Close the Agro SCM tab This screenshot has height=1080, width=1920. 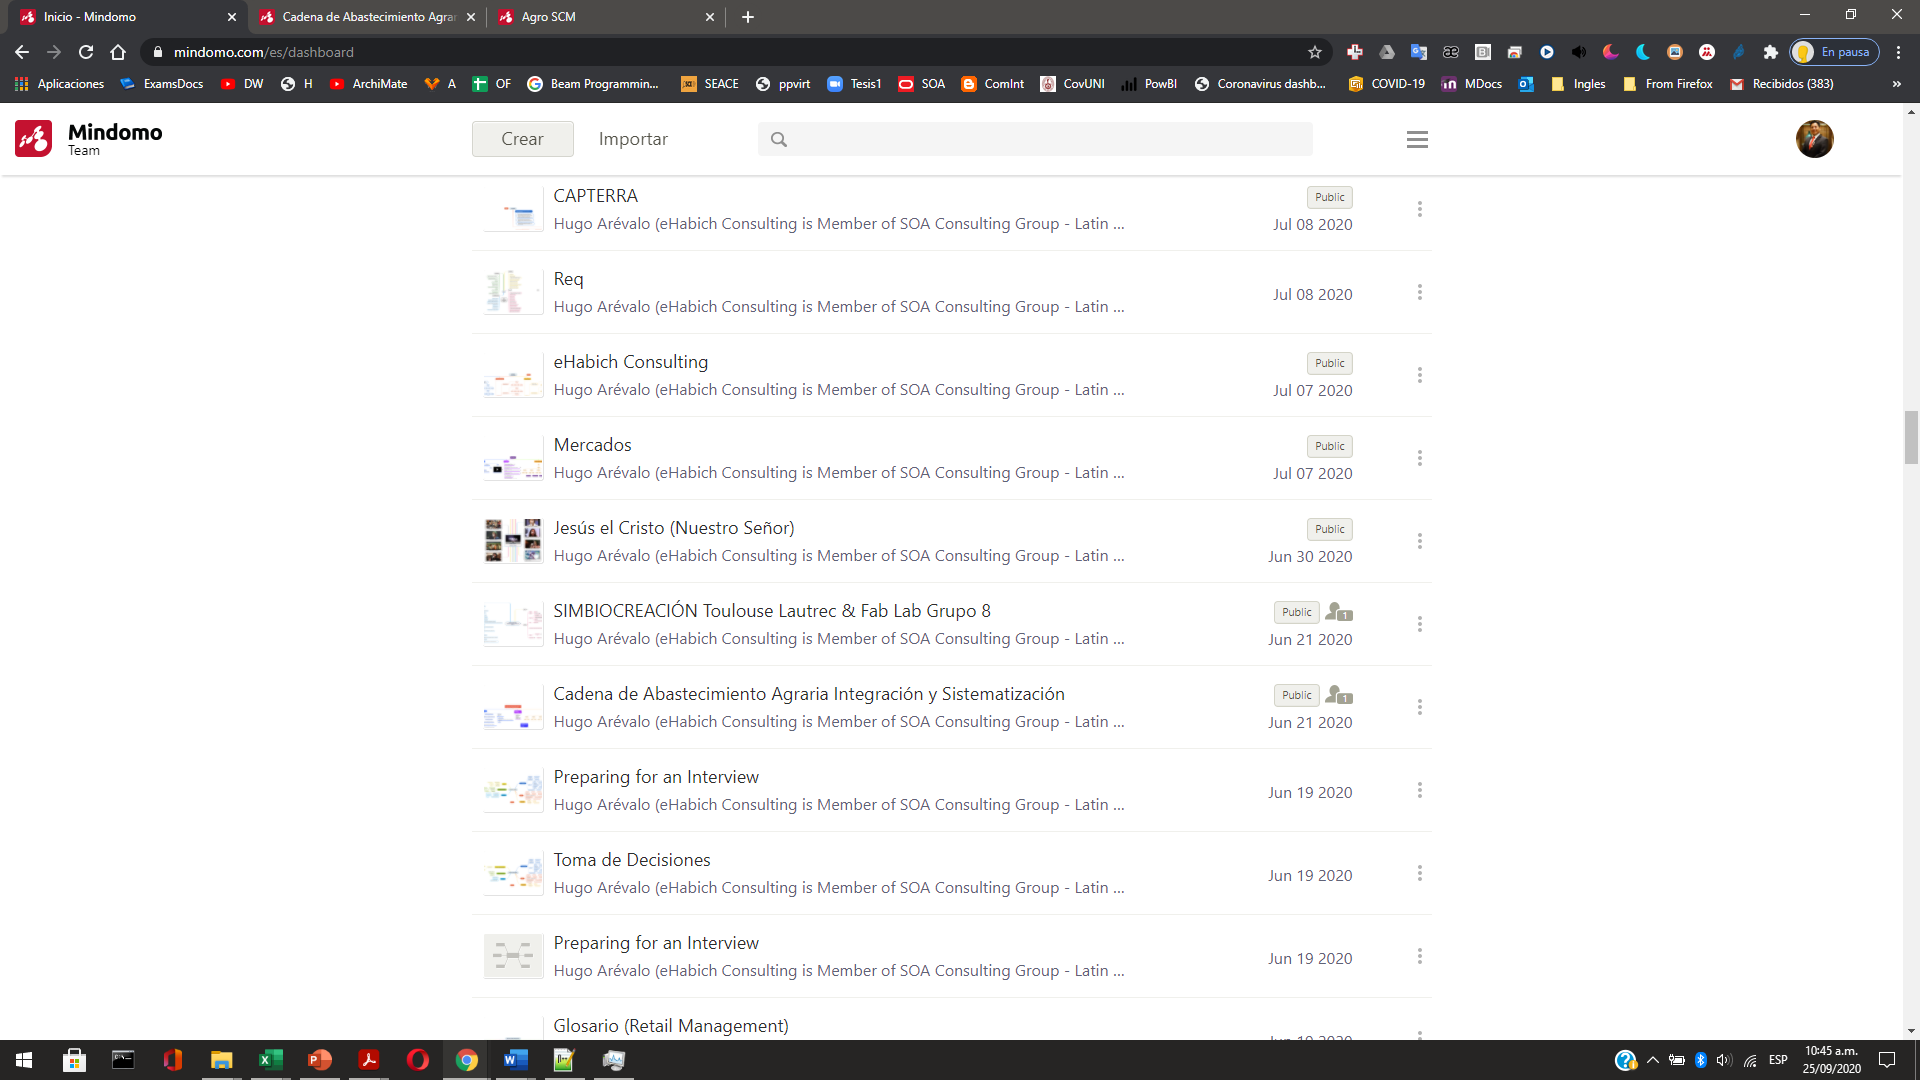(709, 17)
